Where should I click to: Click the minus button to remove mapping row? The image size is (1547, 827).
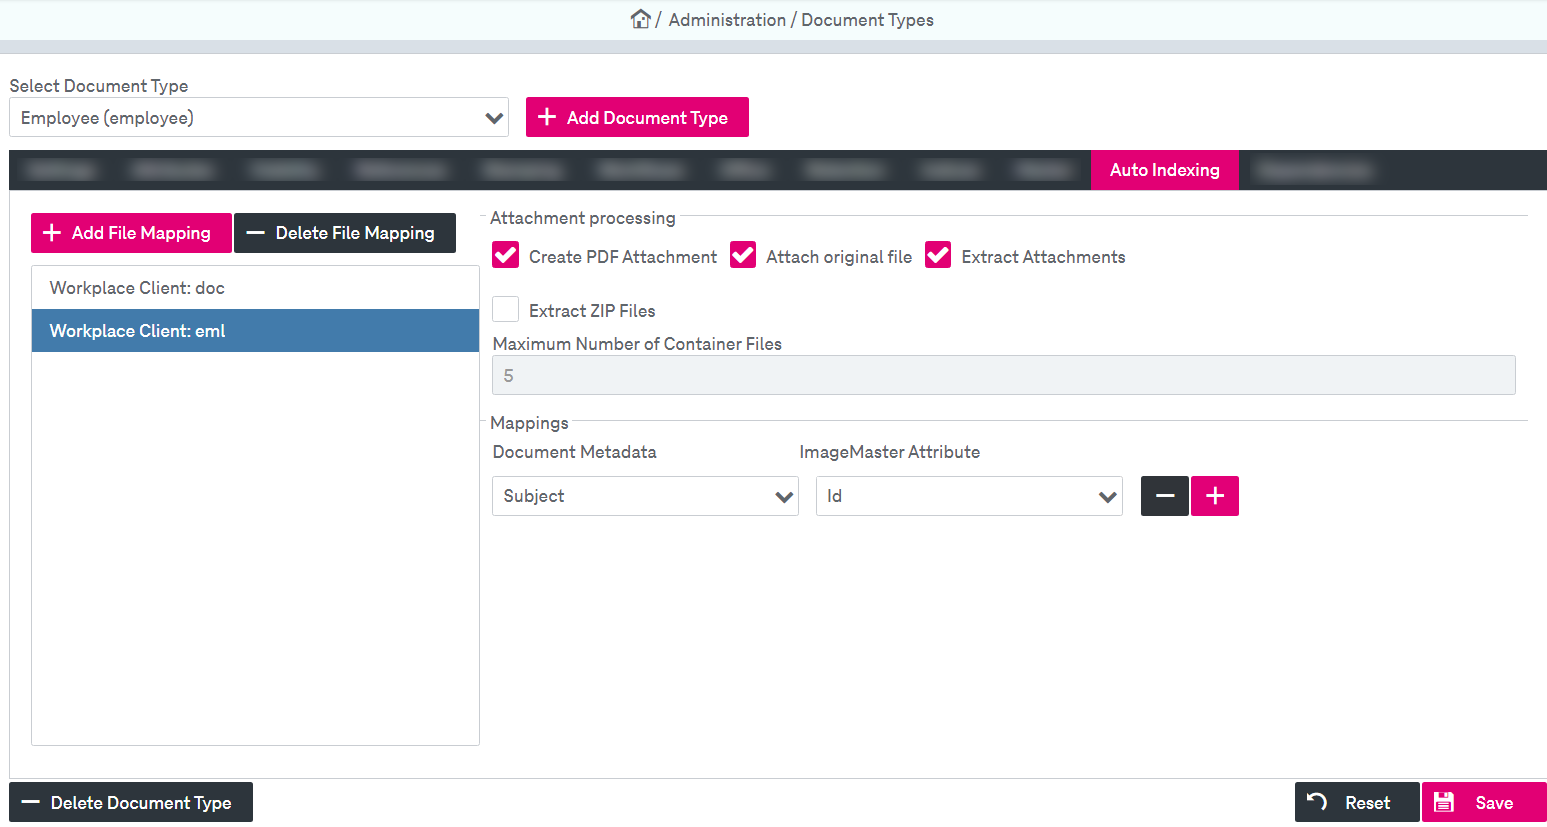pos(1164,496)
